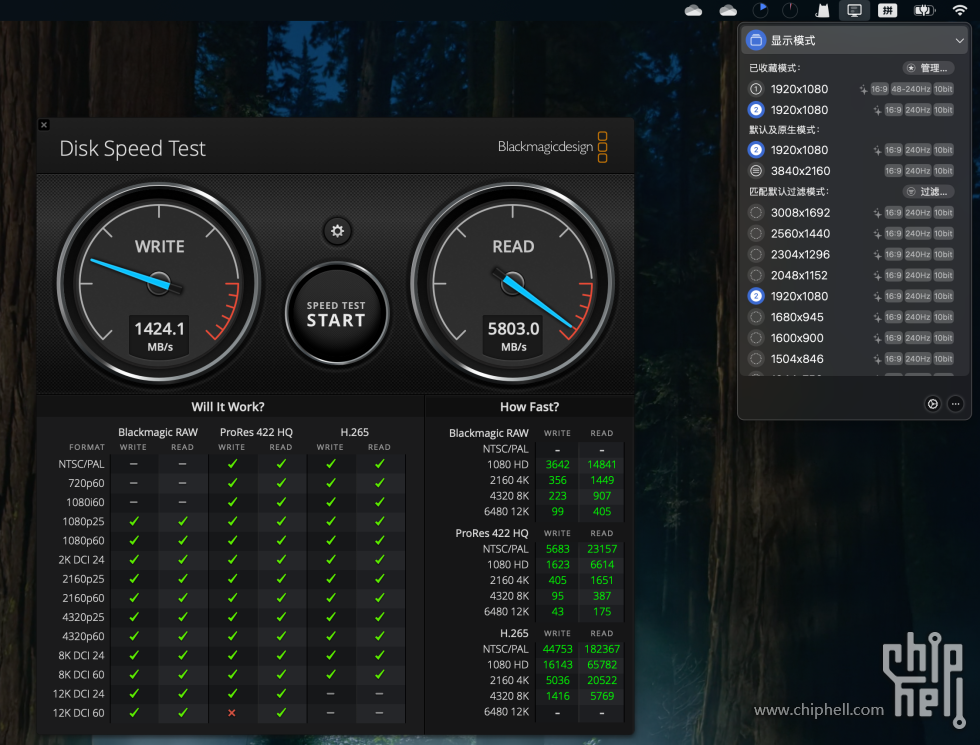
Task: Click the sparkle icon beside 1600x900
Action: click(x=877, y=338)
